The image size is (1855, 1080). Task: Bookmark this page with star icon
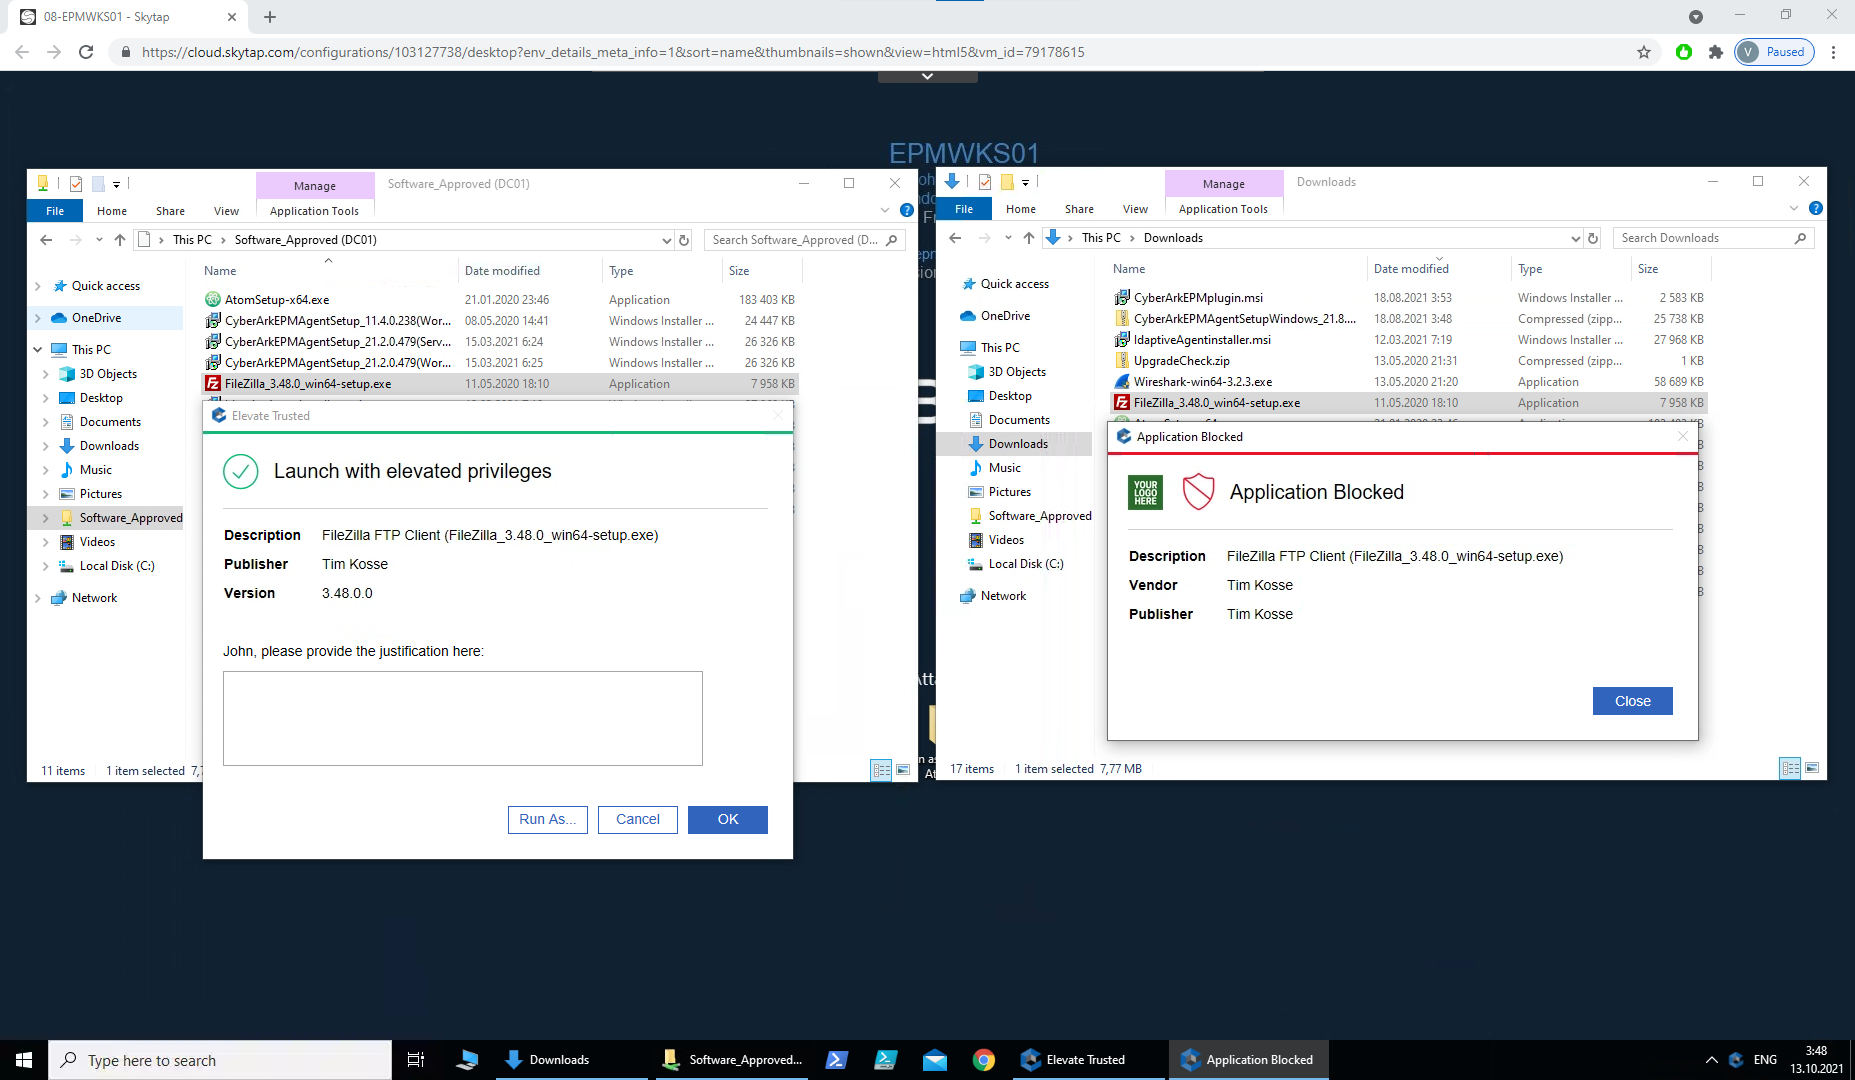(x=1644, y=52)
